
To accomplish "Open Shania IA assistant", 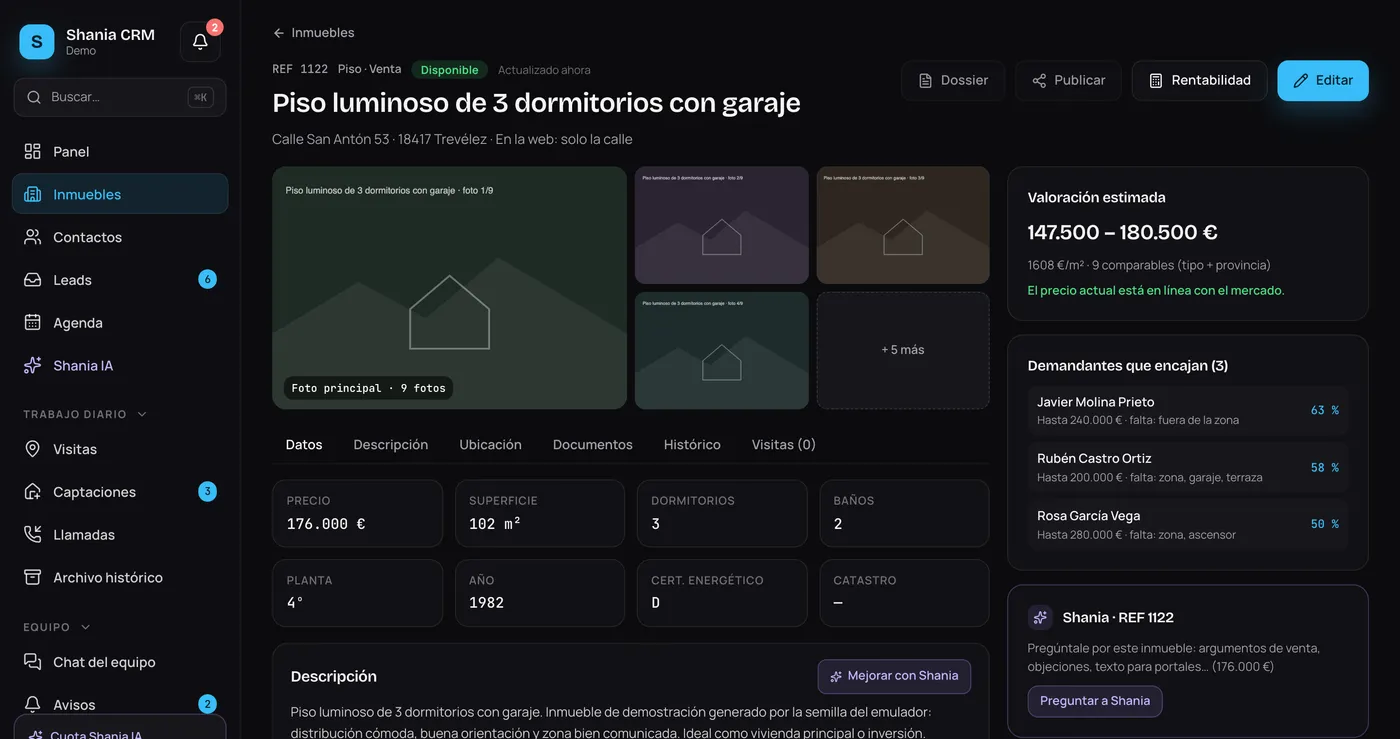I will pos(120,366).
